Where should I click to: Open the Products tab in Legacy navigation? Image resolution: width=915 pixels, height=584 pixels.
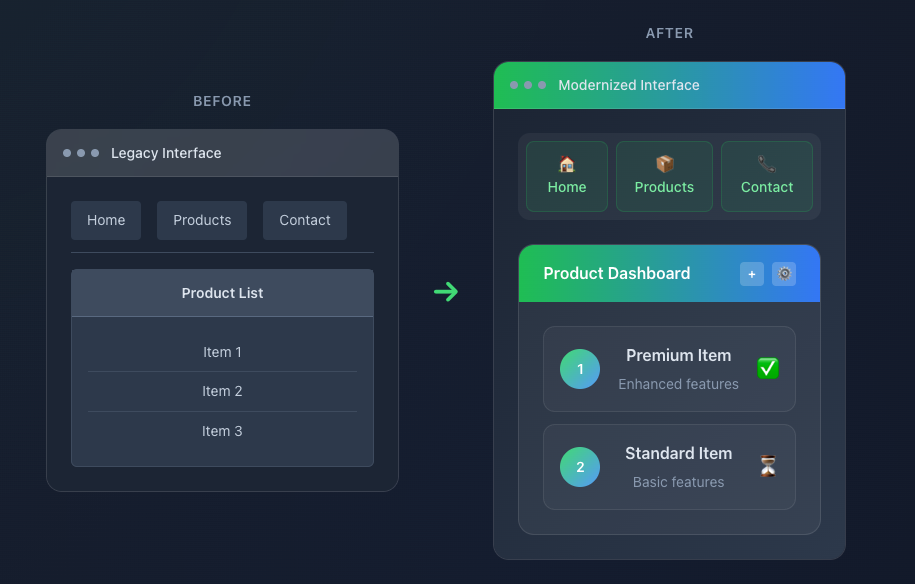(201, 220)
